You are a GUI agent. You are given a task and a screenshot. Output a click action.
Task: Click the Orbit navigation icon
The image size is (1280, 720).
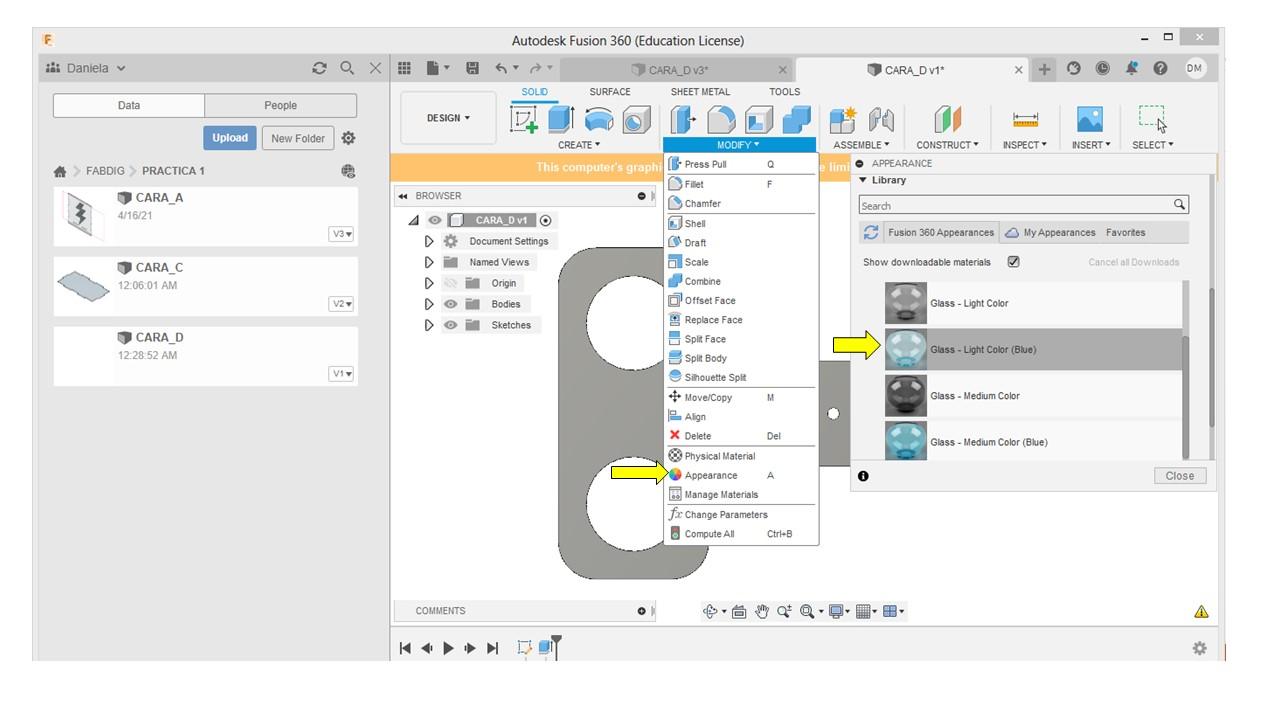[711, 611]
